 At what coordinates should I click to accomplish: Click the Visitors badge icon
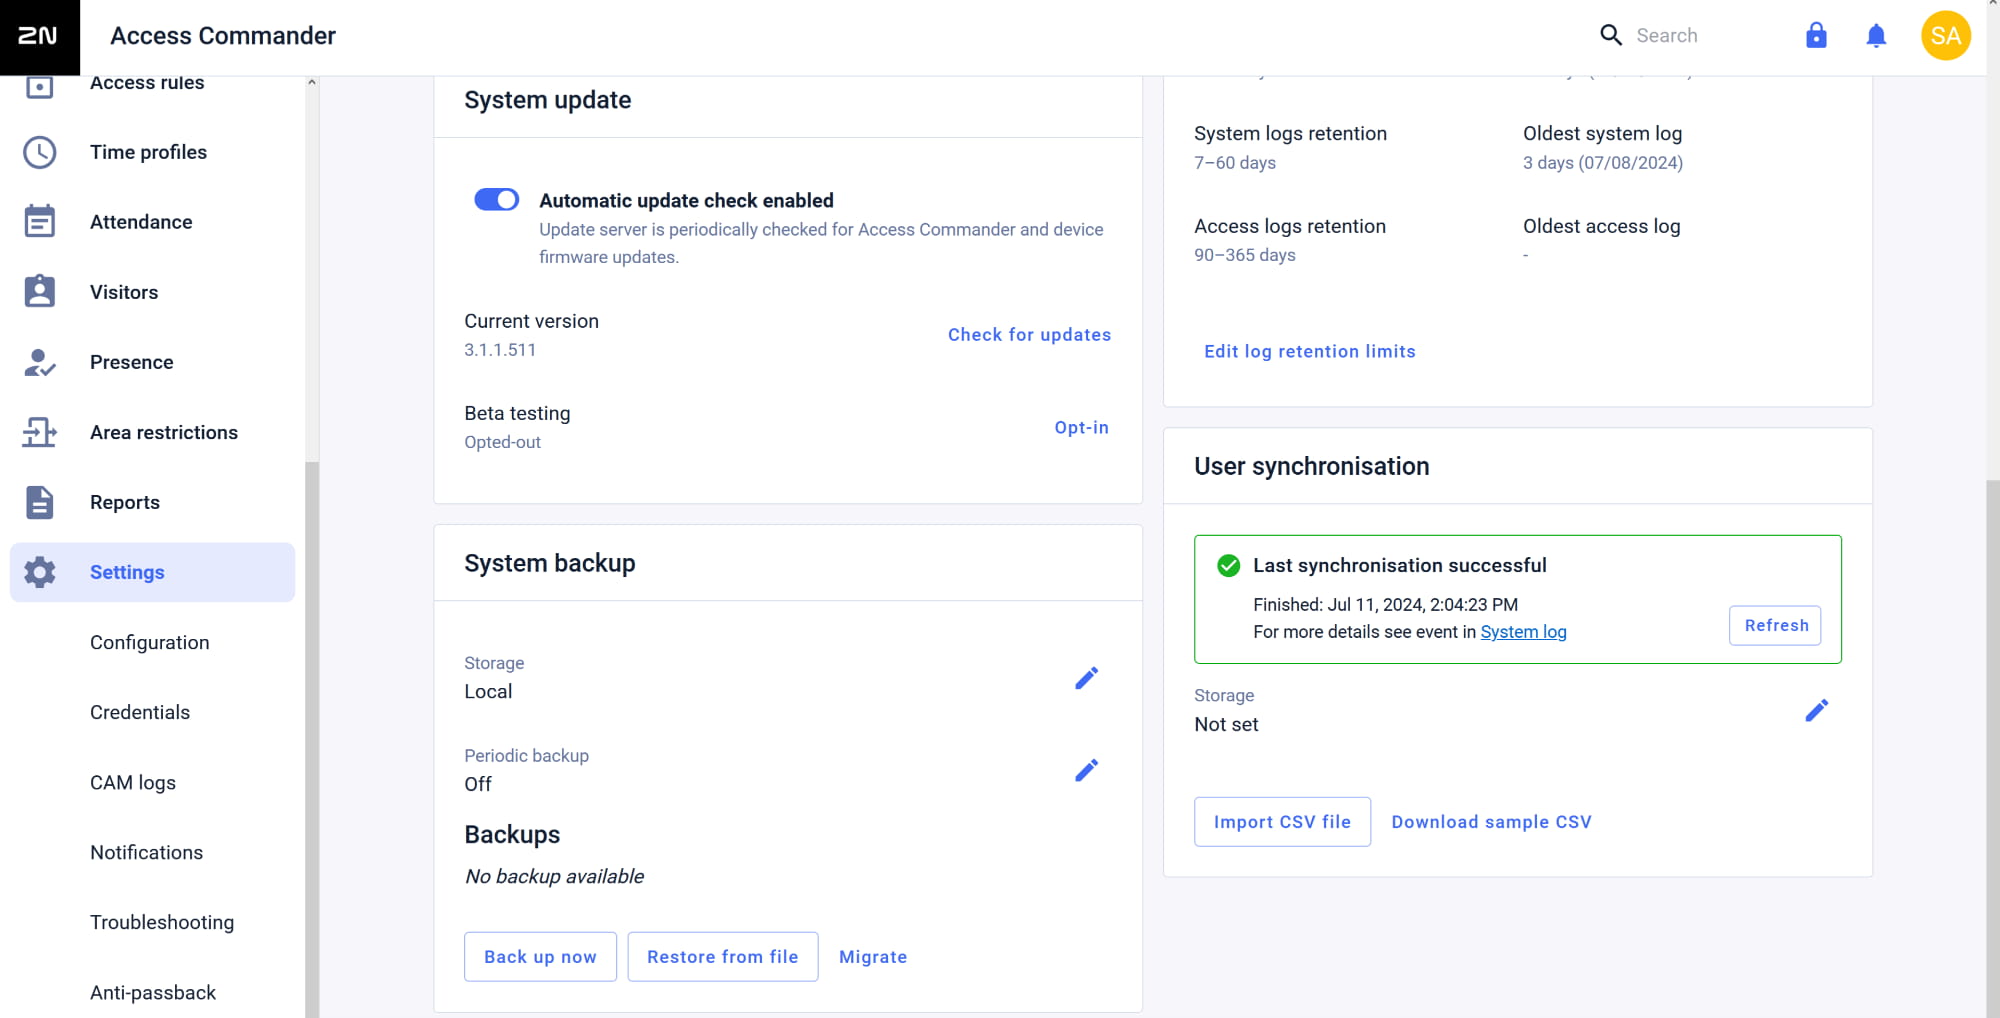point(40,291)
